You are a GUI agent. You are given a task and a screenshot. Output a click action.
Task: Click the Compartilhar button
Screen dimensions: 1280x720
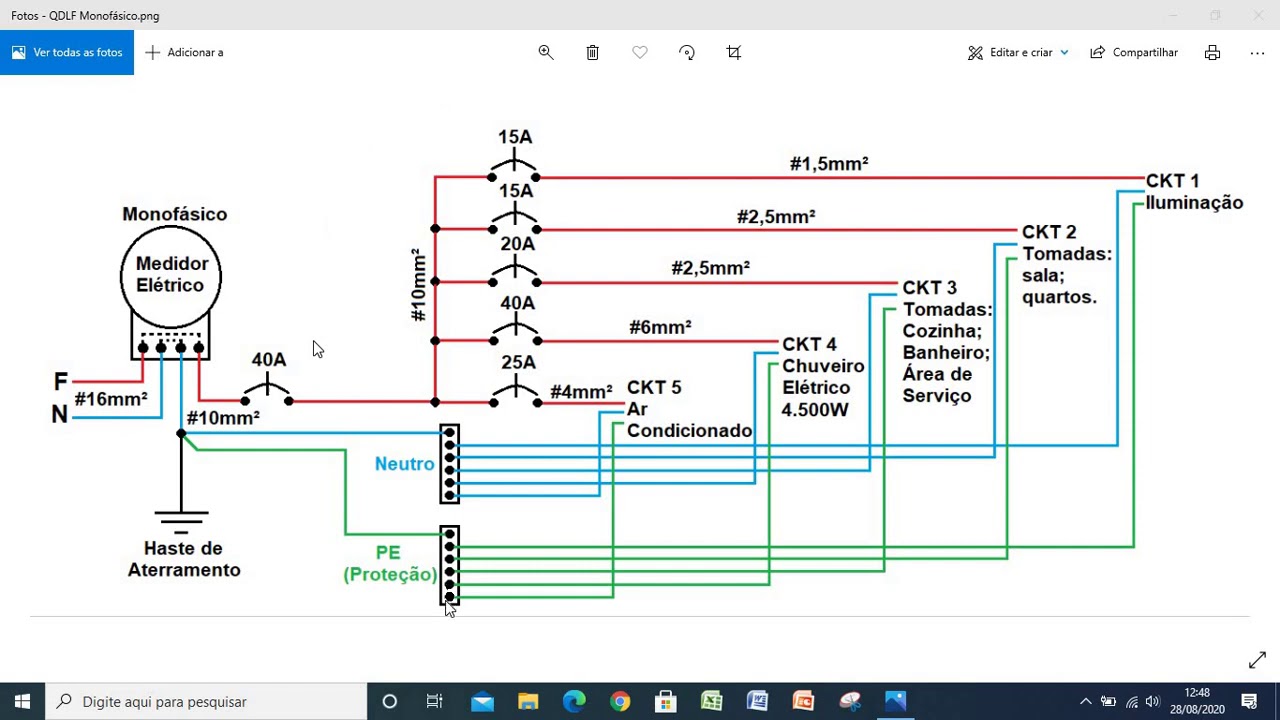coord(1134,52)
